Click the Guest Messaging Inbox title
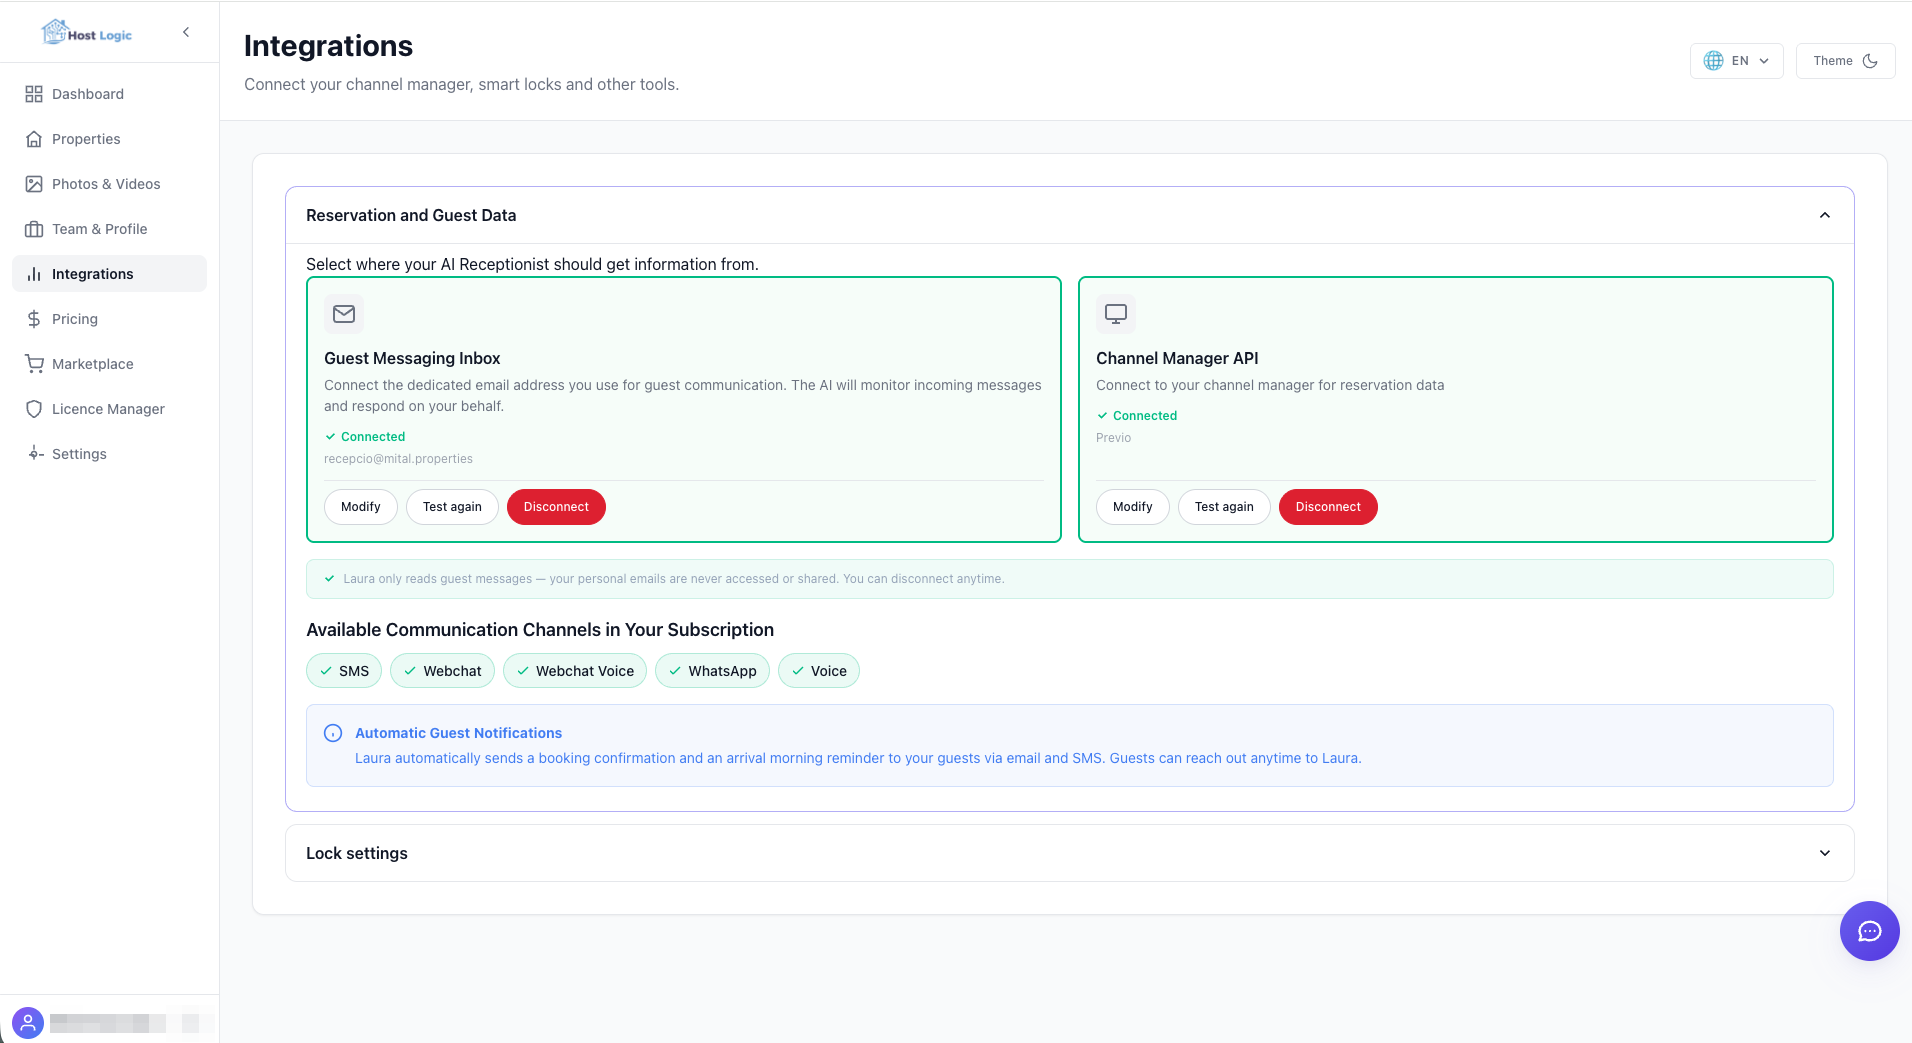This screenshot has width=1912, height=1043. (412, 358)
